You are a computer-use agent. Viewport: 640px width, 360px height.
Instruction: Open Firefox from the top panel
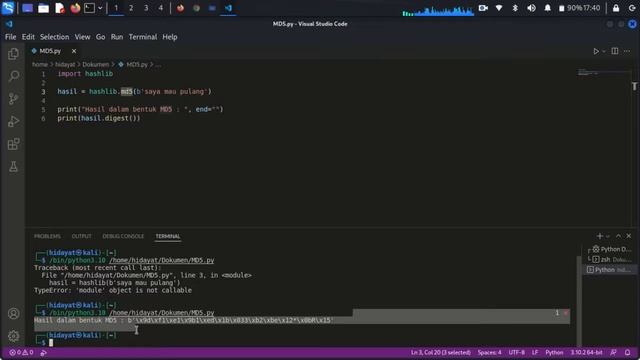tap(75, 8)
